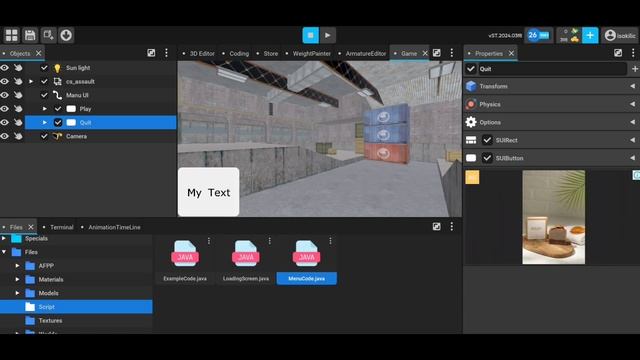Click the Menu UI object icon
Screen dimensions: 640x360
[x=57, y=95]
